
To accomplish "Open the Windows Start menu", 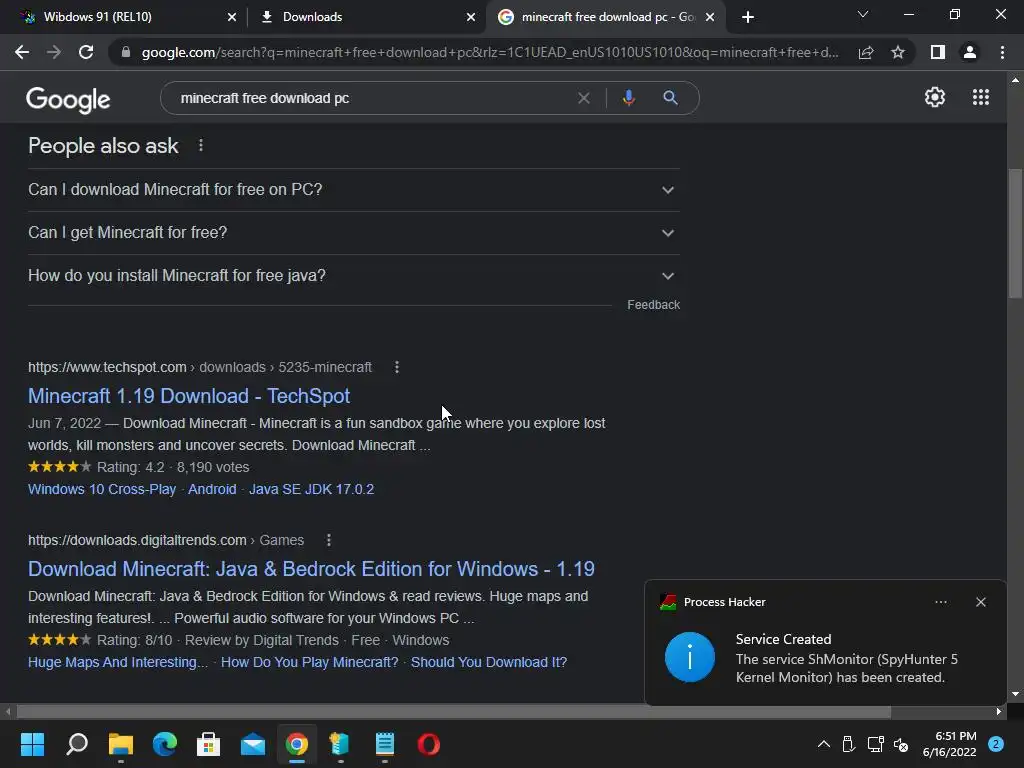I will click(32, 744).
